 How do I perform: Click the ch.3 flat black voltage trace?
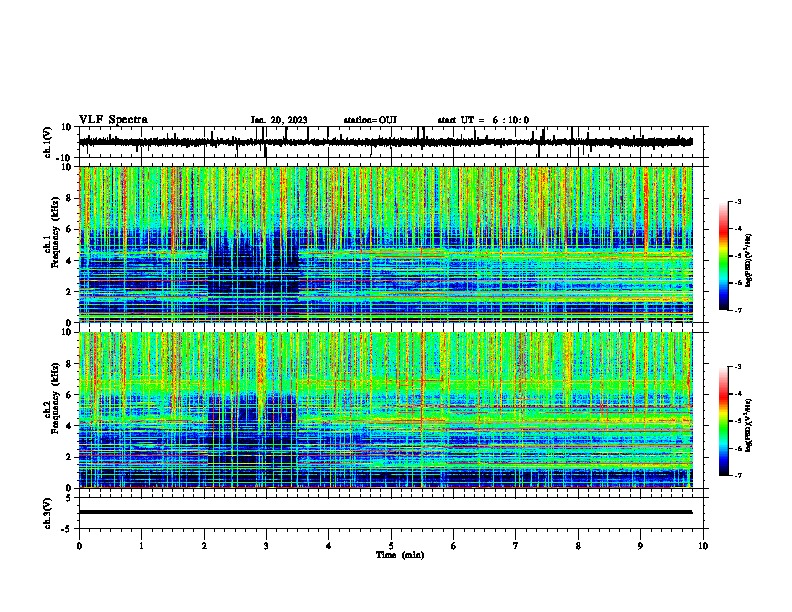(x=385, y=512)
